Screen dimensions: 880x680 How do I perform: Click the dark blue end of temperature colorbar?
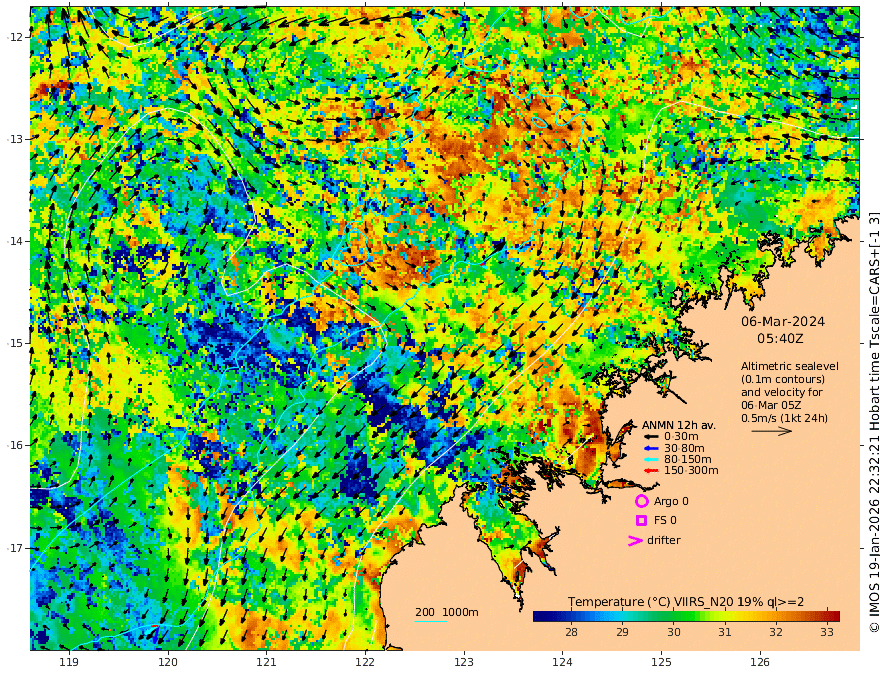(x=538, y=617)
